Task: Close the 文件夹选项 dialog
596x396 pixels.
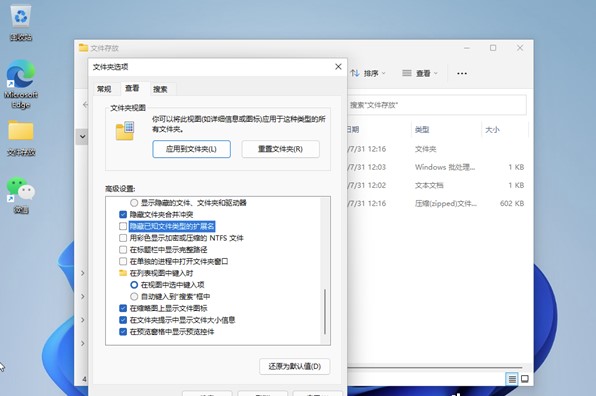Action: pyautogui.click(x=338, y=67)
